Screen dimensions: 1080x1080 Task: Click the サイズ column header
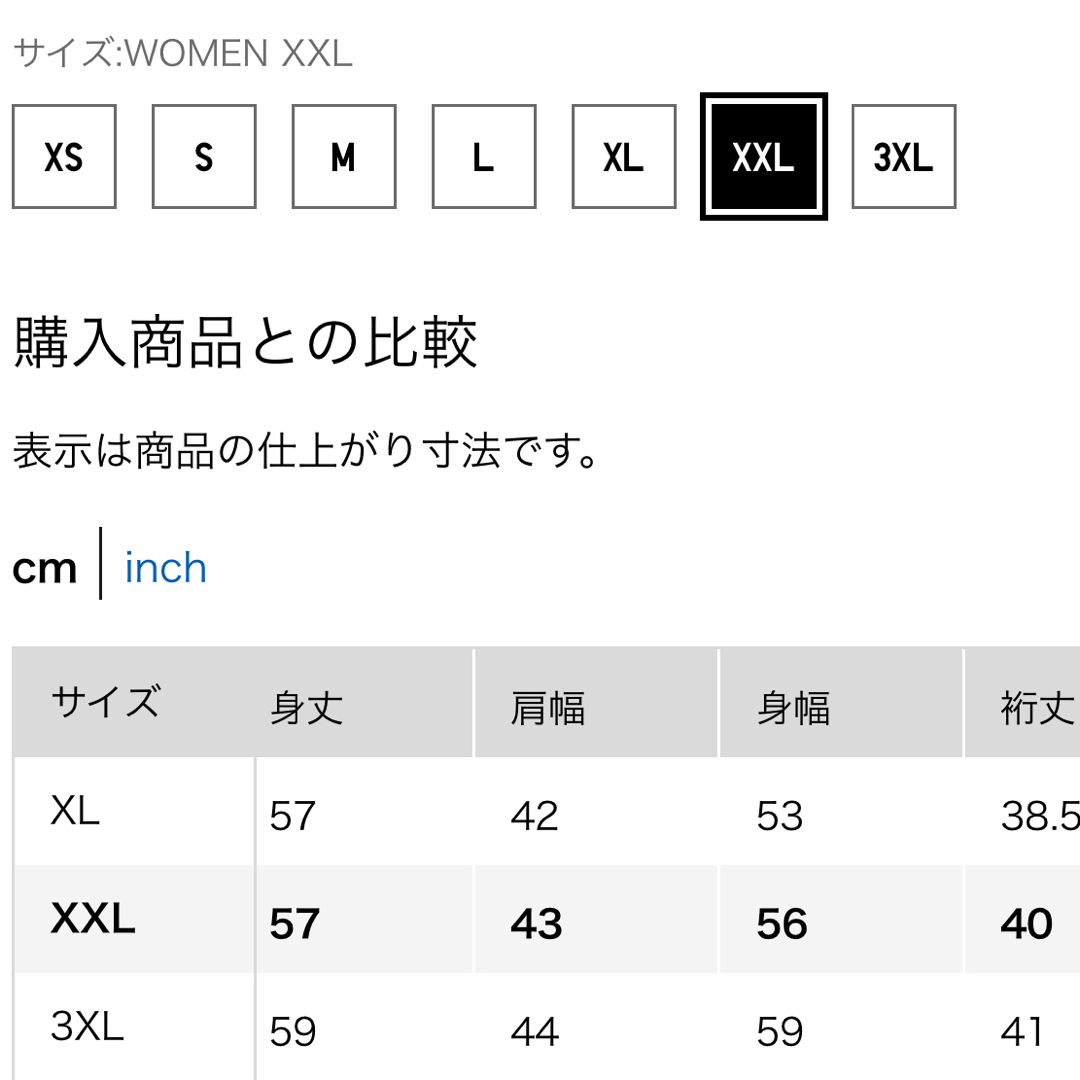click(106, 702)
